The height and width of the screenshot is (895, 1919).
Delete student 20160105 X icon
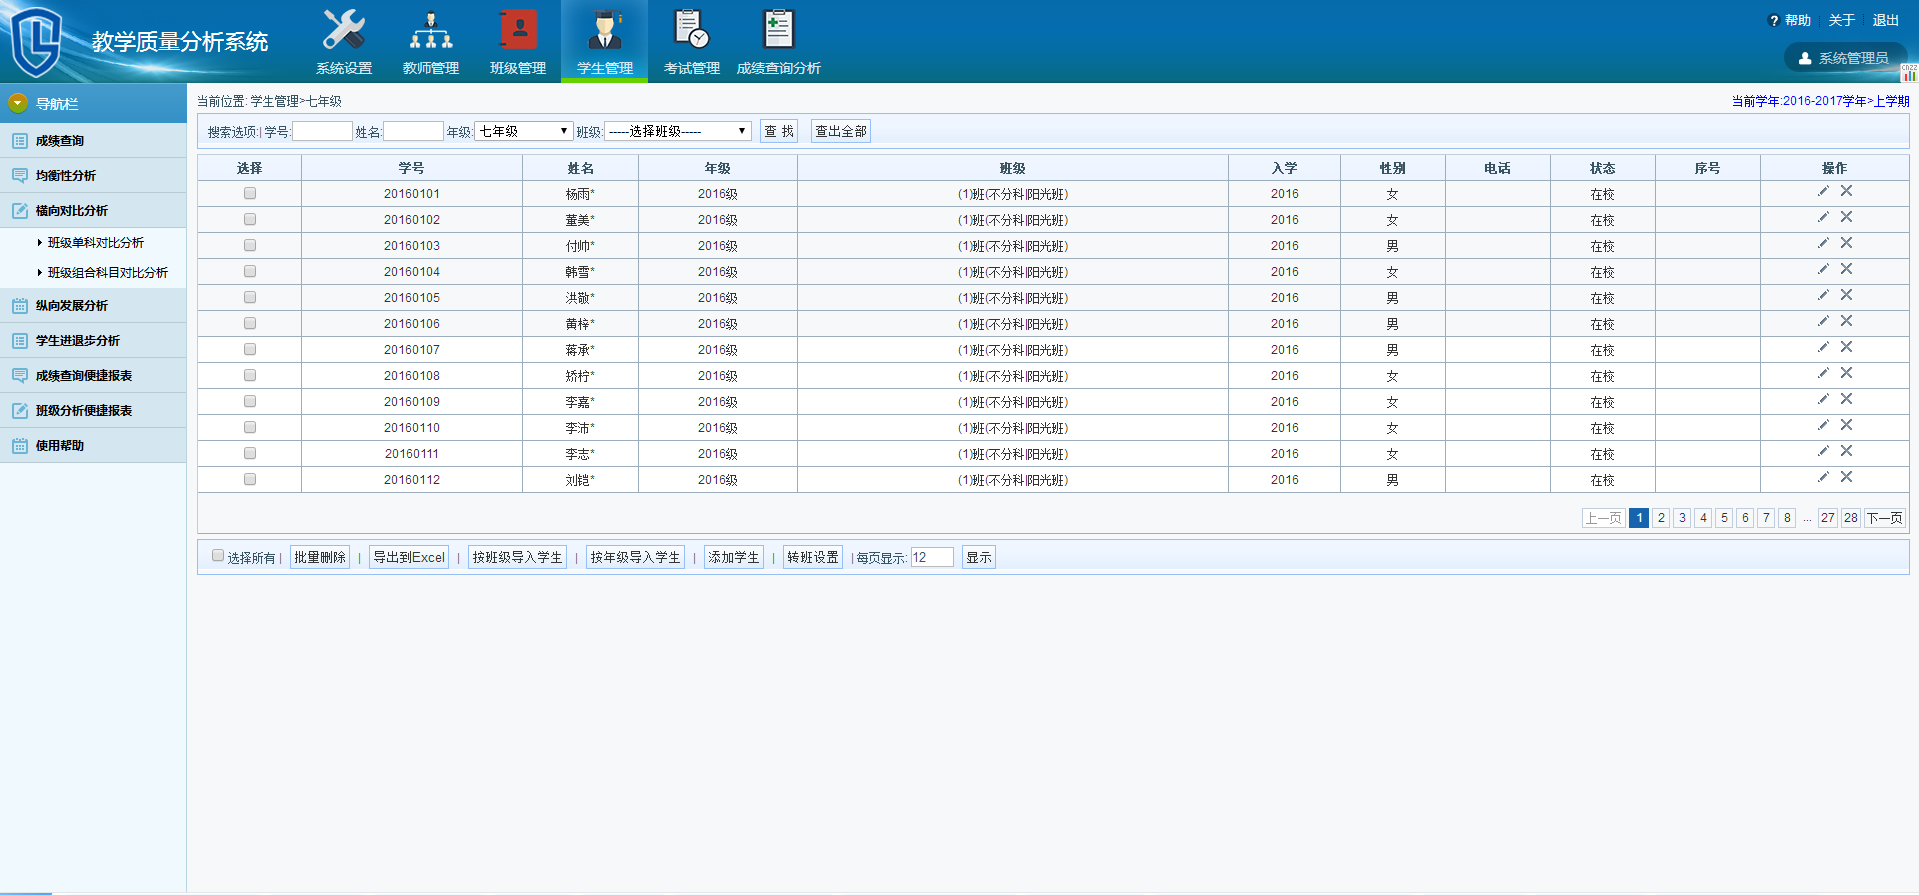click(1847, 295)
